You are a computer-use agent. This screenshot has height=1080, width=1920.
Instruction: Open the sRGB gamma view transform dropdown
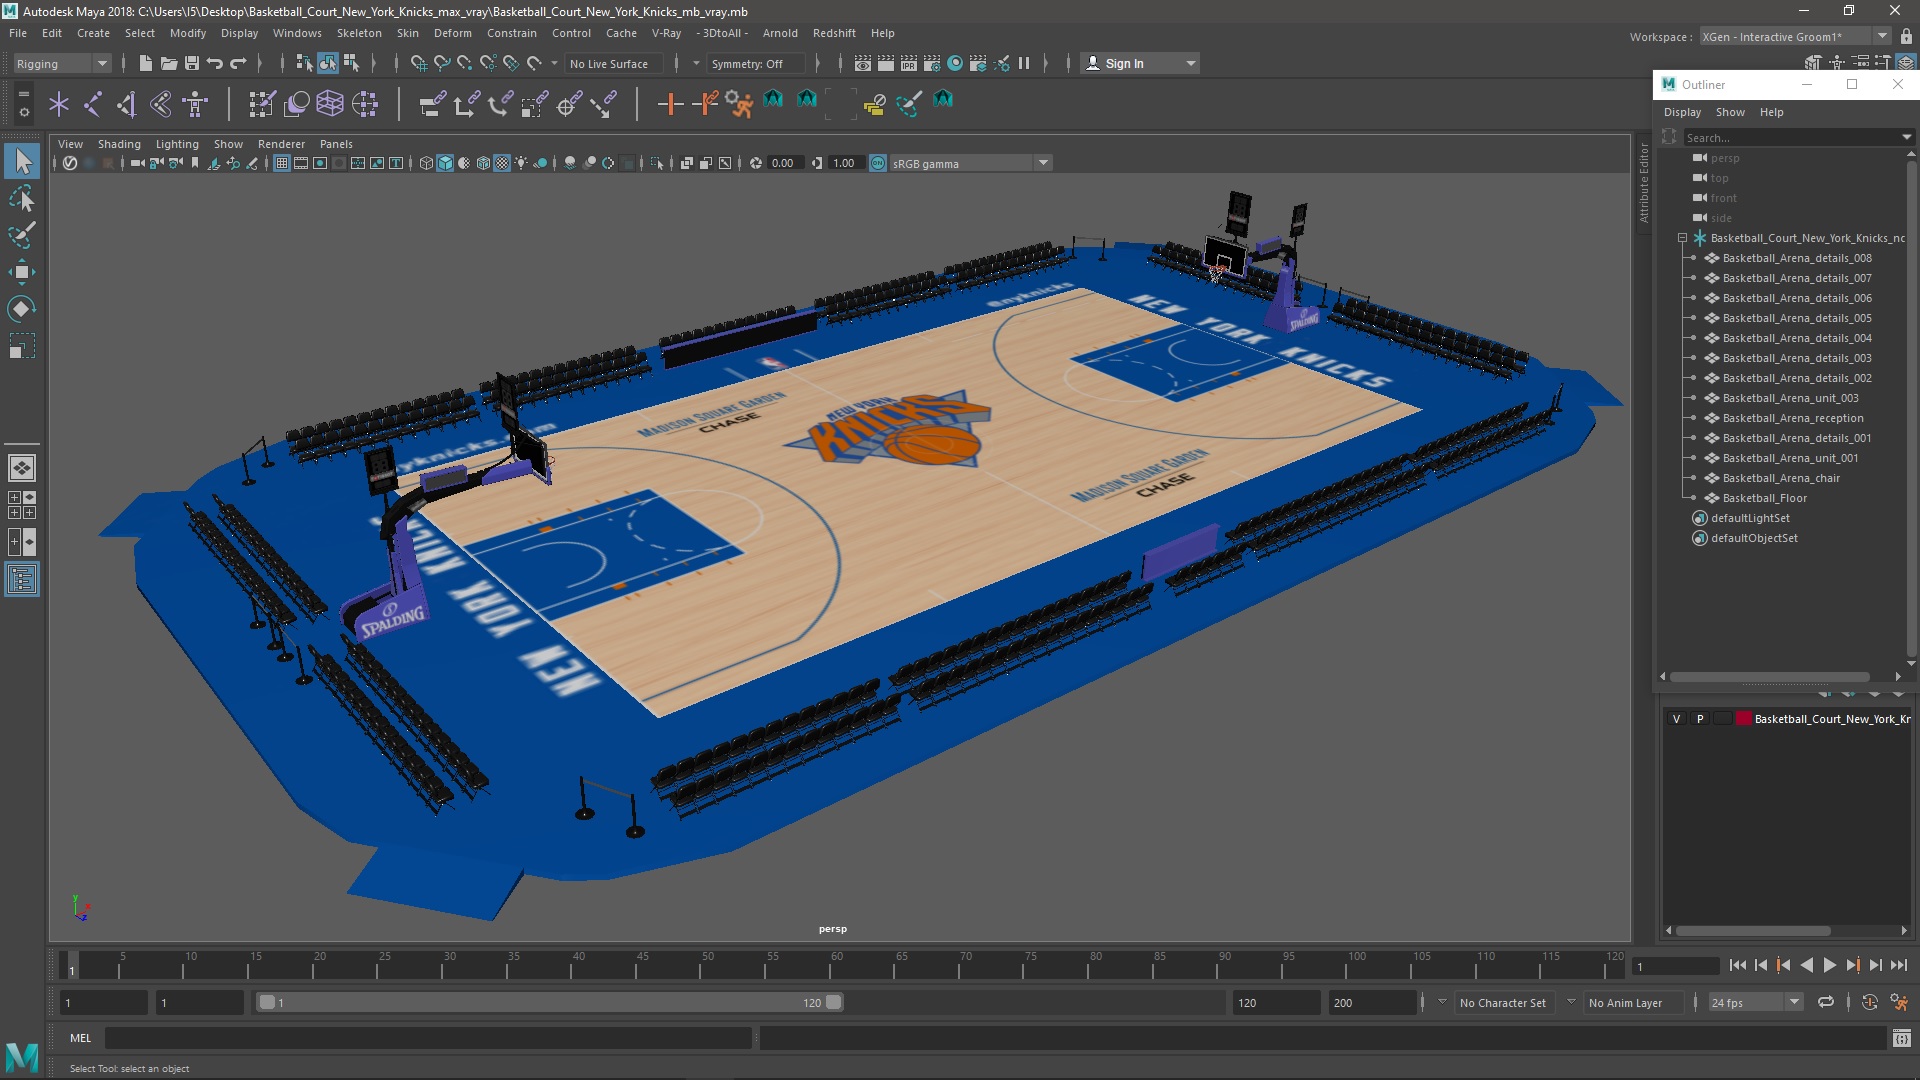tap(970, 163)
